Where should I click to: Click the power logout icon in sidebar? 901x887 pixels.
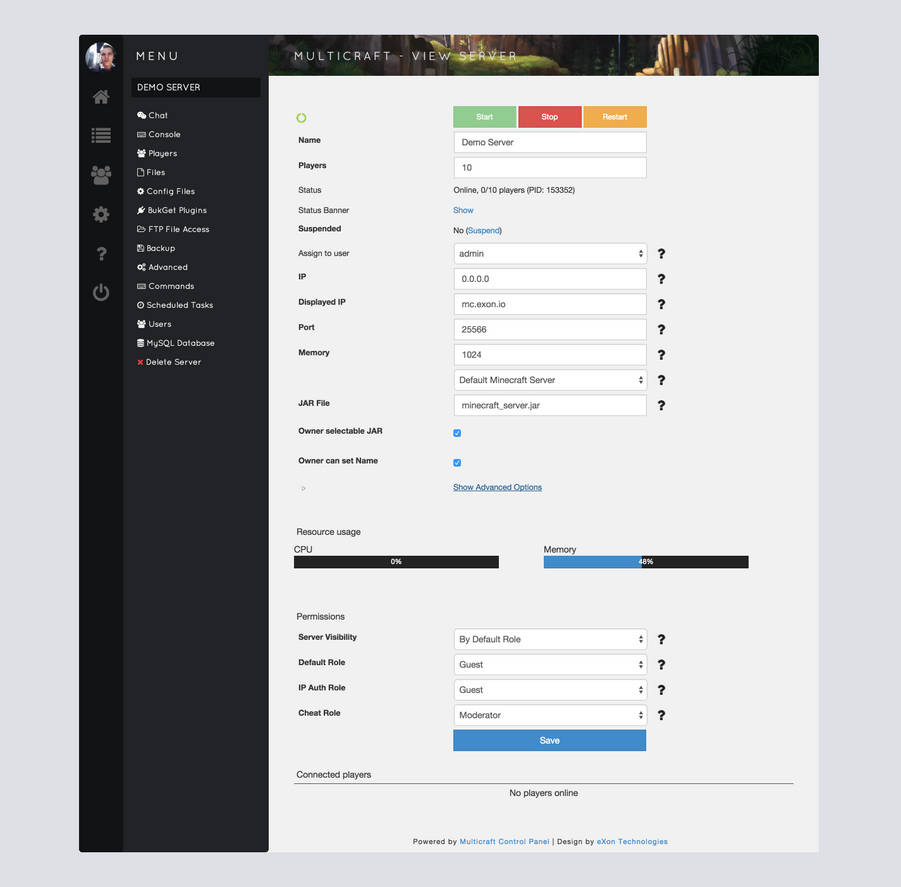(x=101, y=292)
